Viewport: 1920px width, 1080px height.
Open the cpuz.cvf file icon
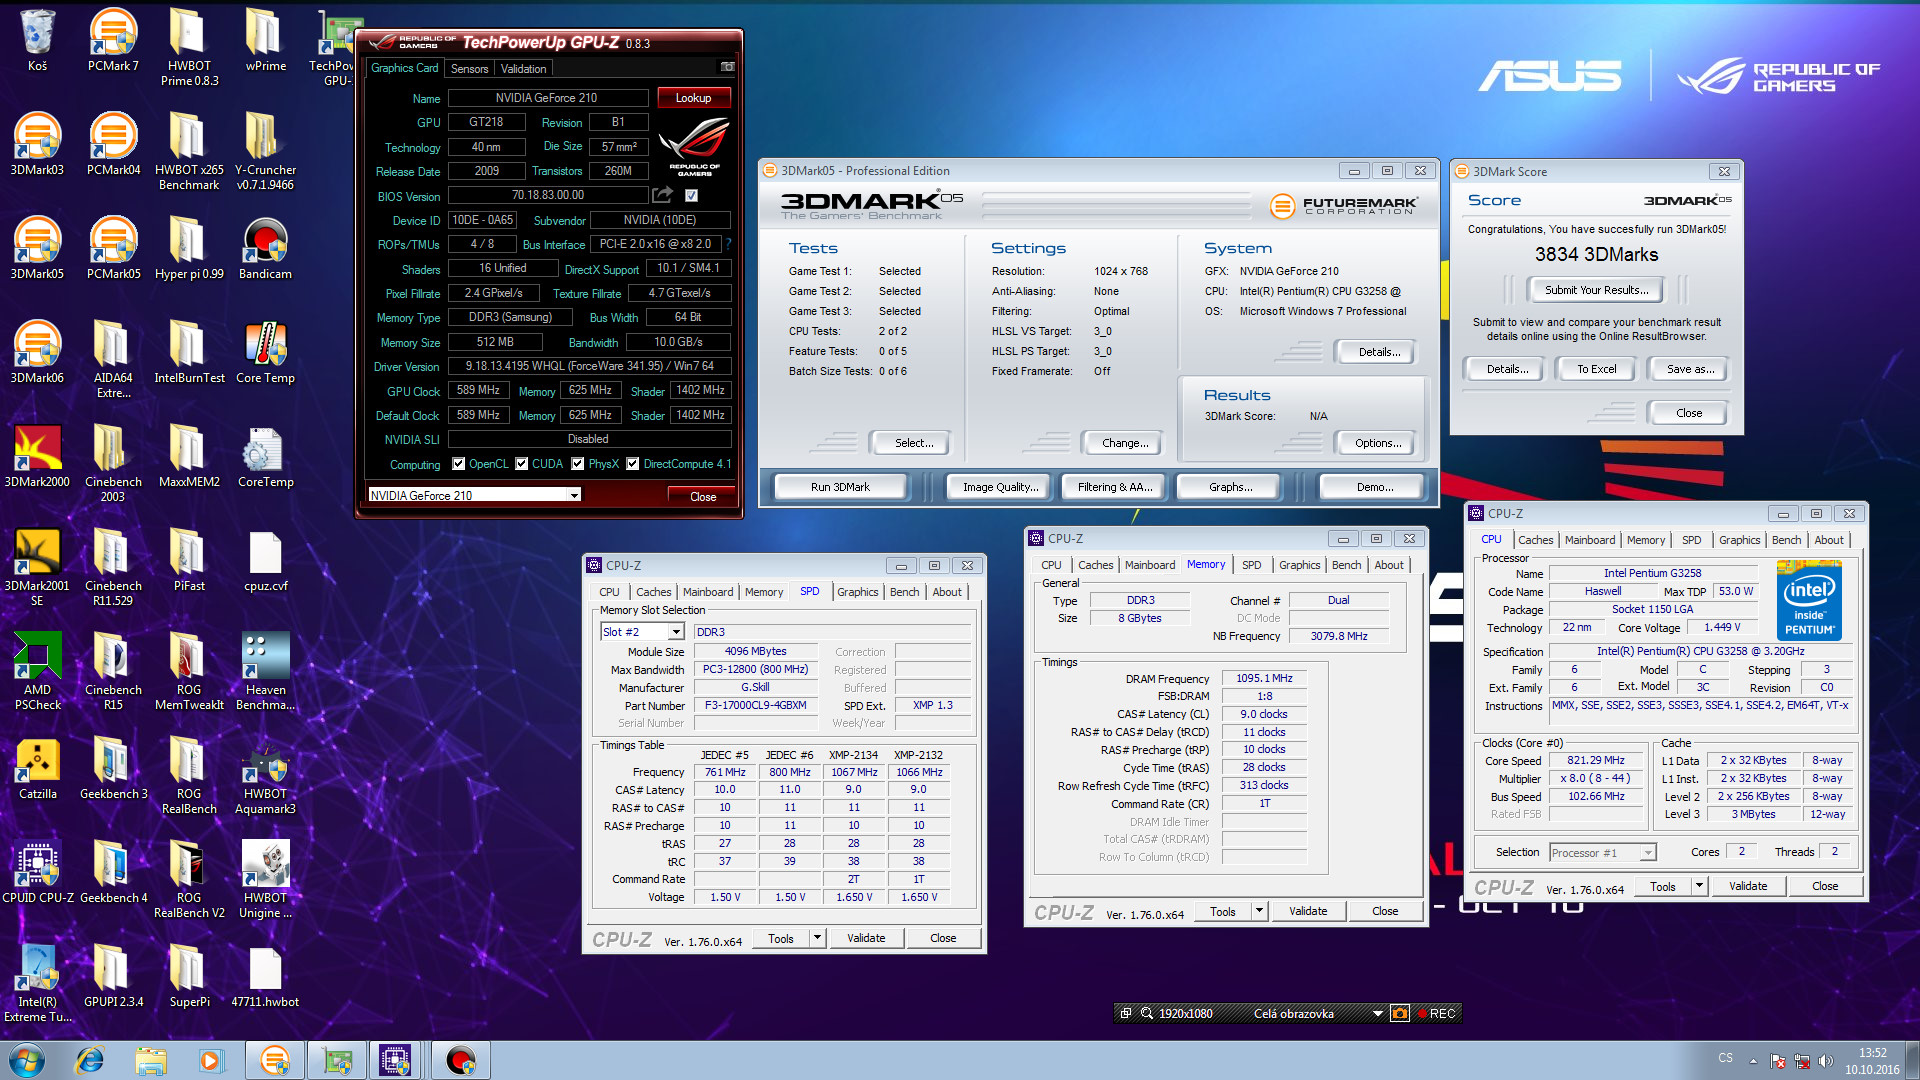265,560
